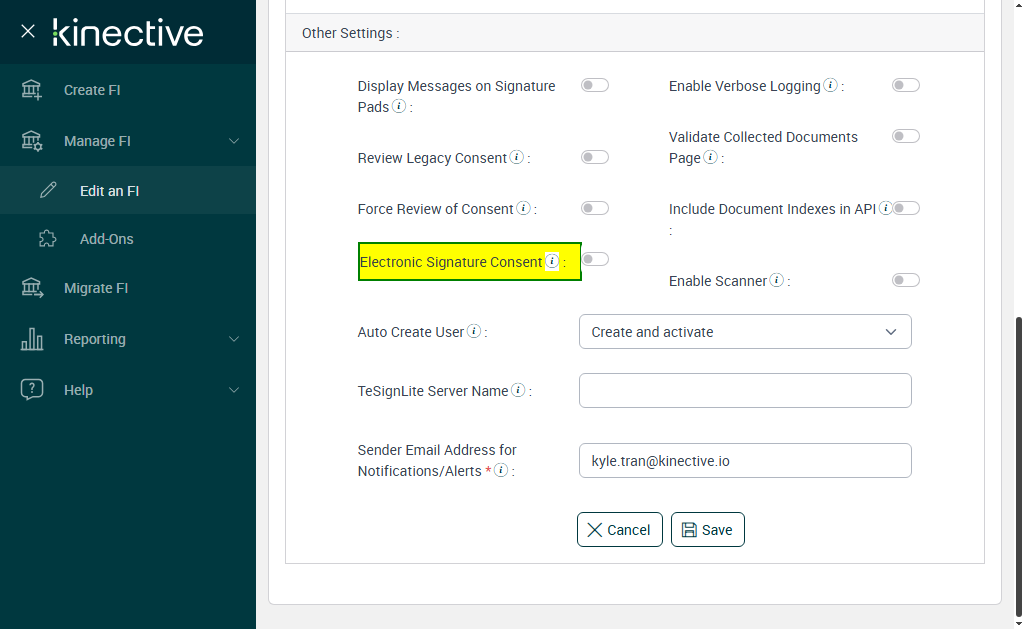This screenshot has height=629, width=1024.
Task: Click the TeSignLite Server Name text field
Action: [745, 391]
